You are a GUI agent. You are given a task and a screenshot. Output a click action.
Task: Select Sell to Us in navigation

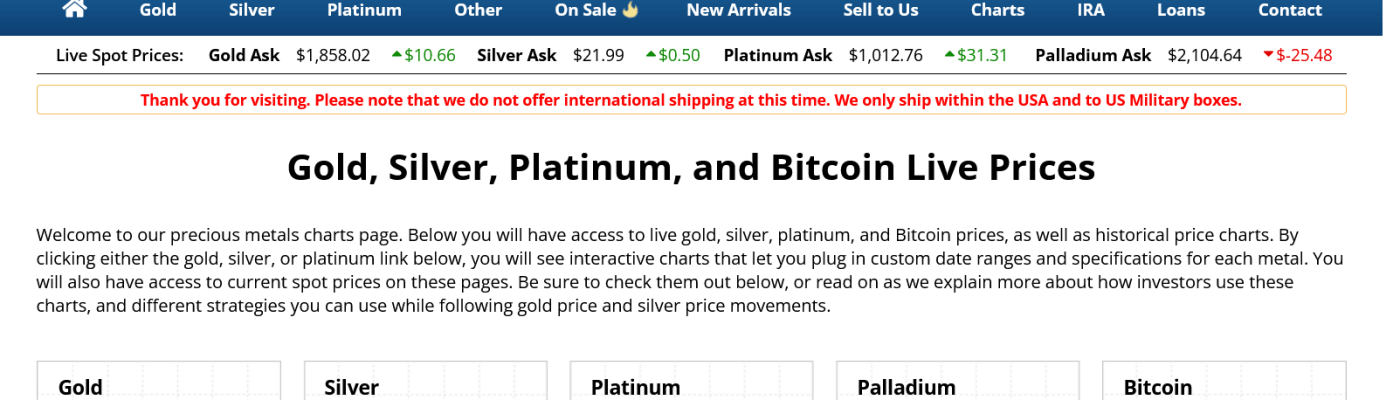pyautogui.click(x=880, y=10)
